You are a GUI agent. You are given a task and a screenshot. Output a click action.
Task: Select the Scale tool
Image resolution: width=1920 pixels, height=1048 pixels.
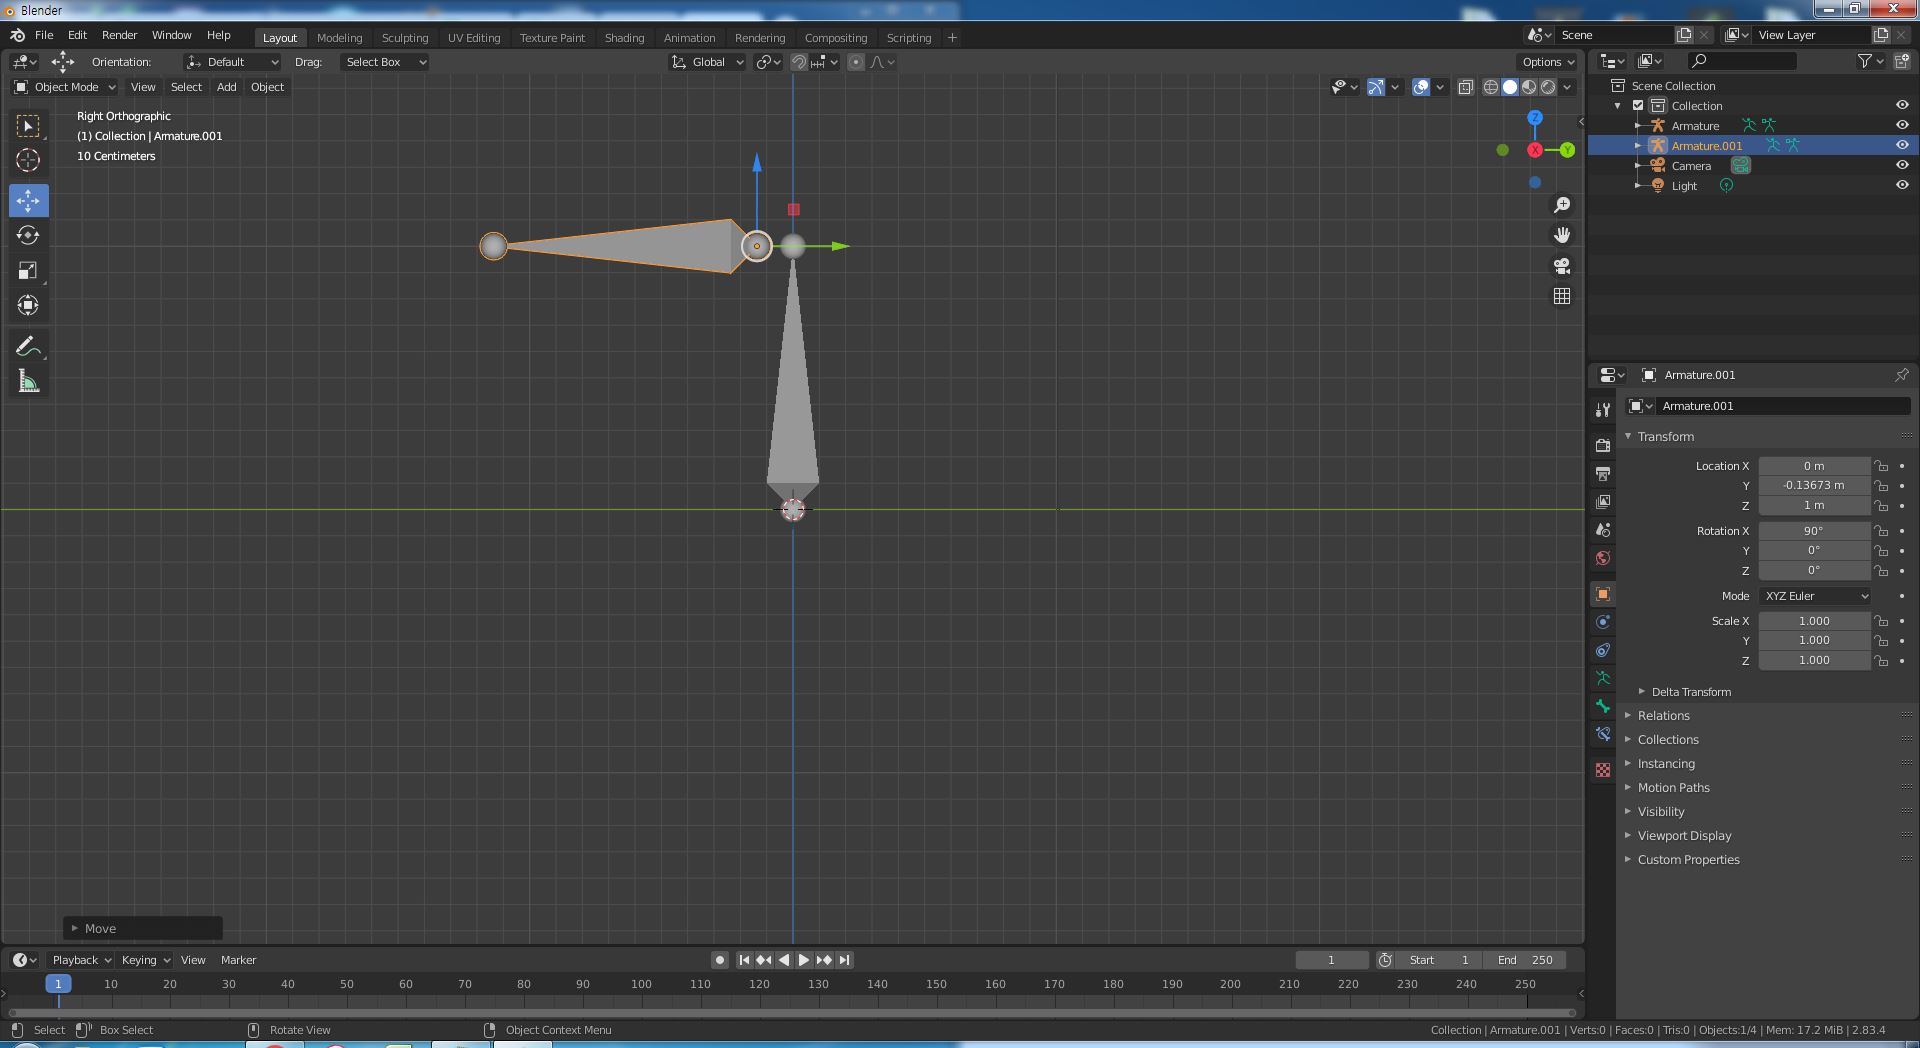pos(28,270)
